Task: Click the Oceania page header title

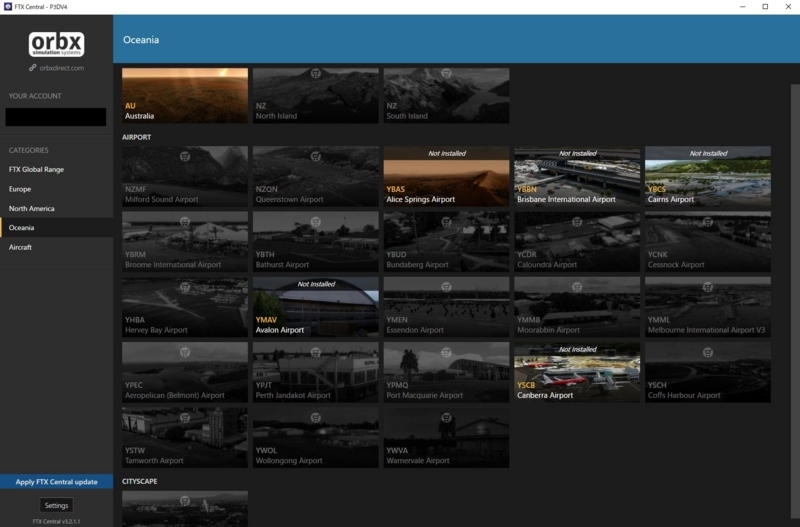Action: (141, 40)
